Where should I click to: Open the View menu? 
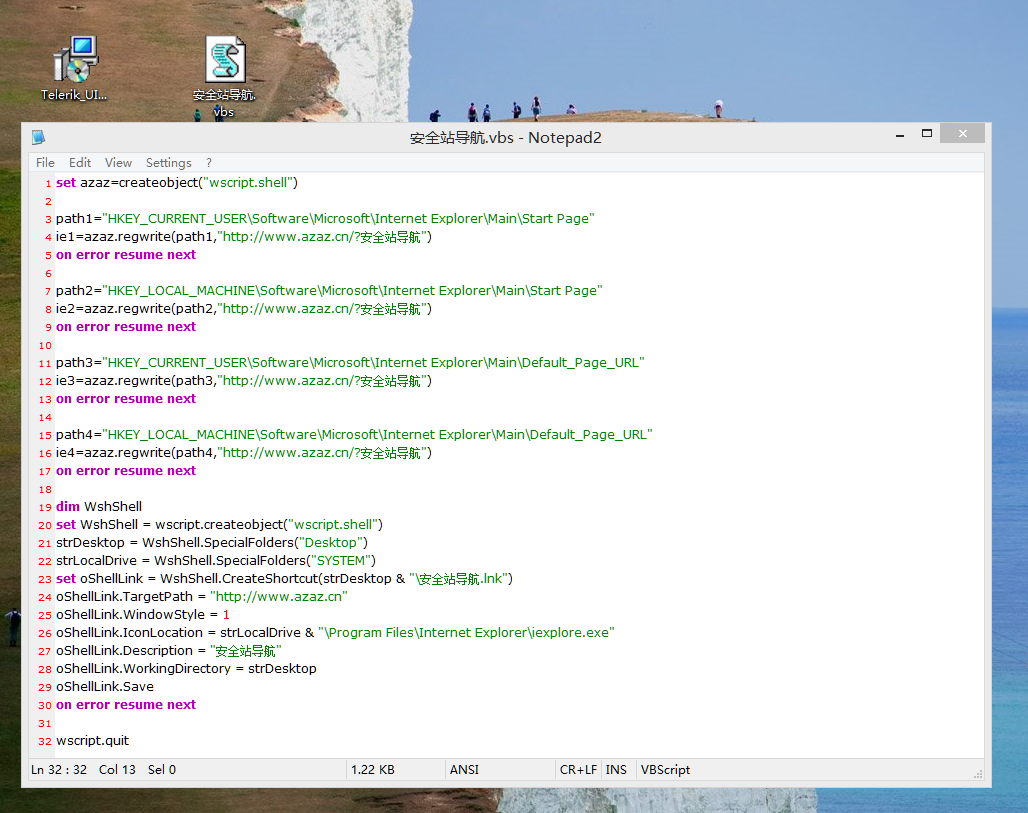pyautogui.click(x=118, y=163)
